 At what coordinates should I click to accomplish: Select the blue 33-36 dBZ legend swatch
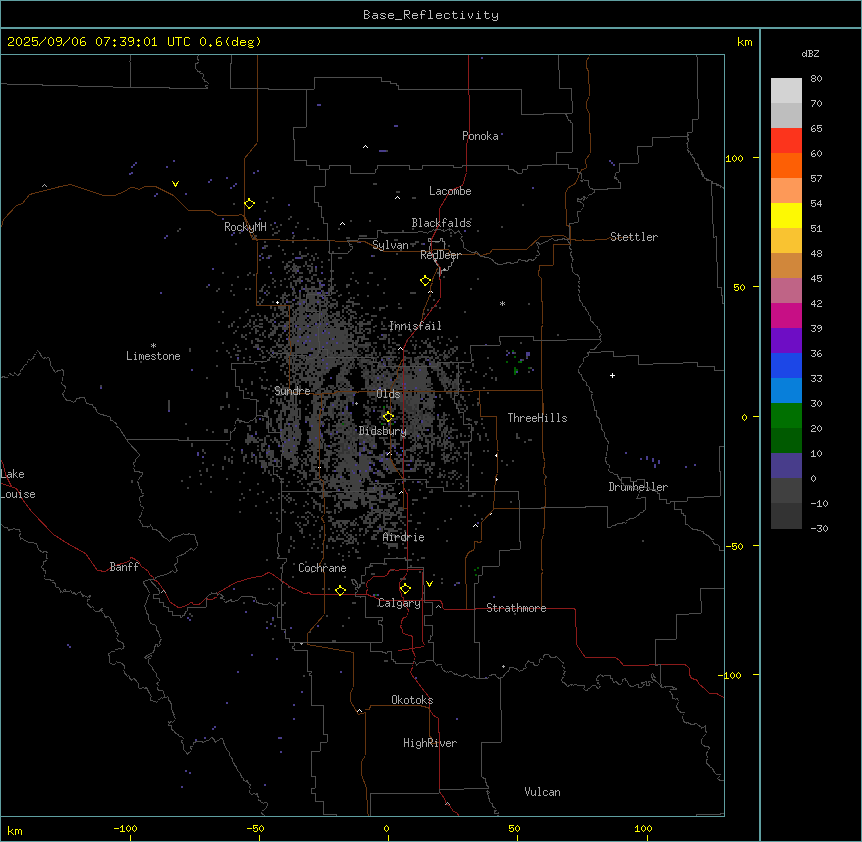pos(786,365)
